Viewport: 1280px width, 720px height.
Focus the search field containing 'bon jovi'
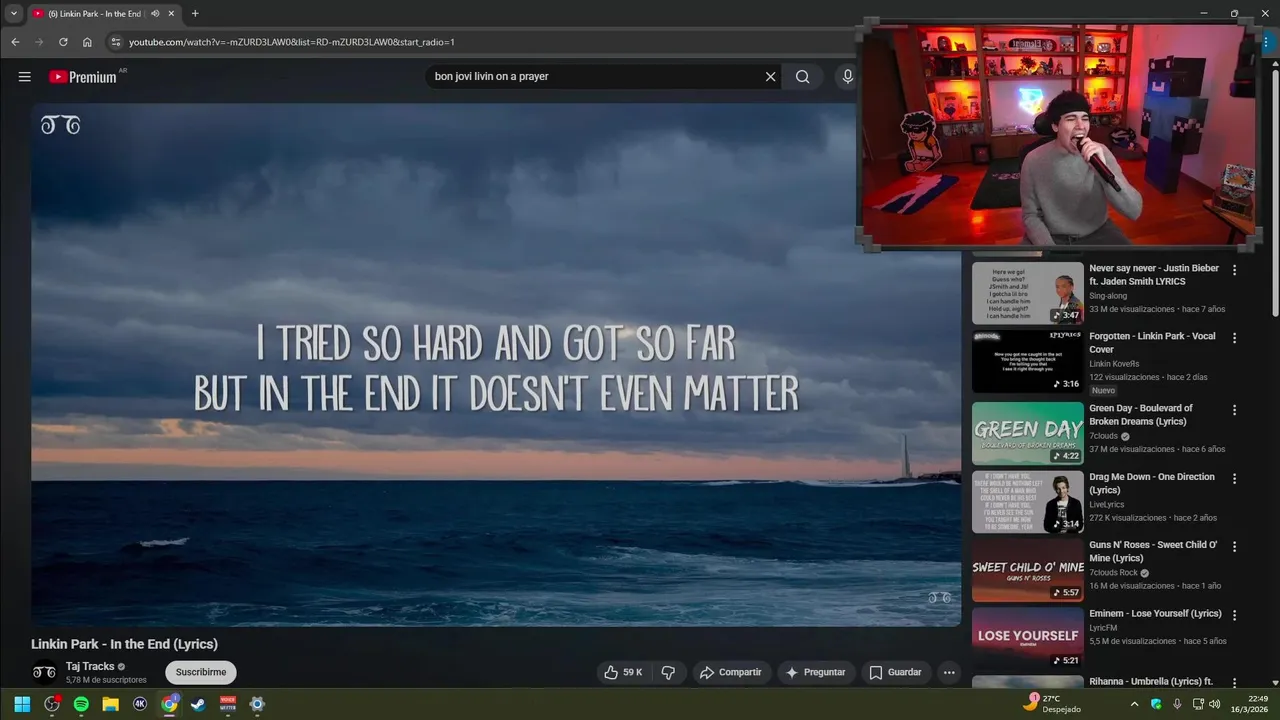(x=595, y=77)
